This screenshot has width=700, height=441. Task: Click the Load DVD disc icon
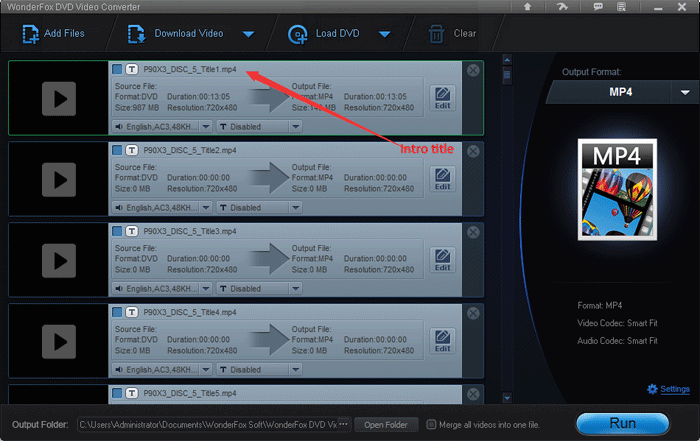click(298, 34)
